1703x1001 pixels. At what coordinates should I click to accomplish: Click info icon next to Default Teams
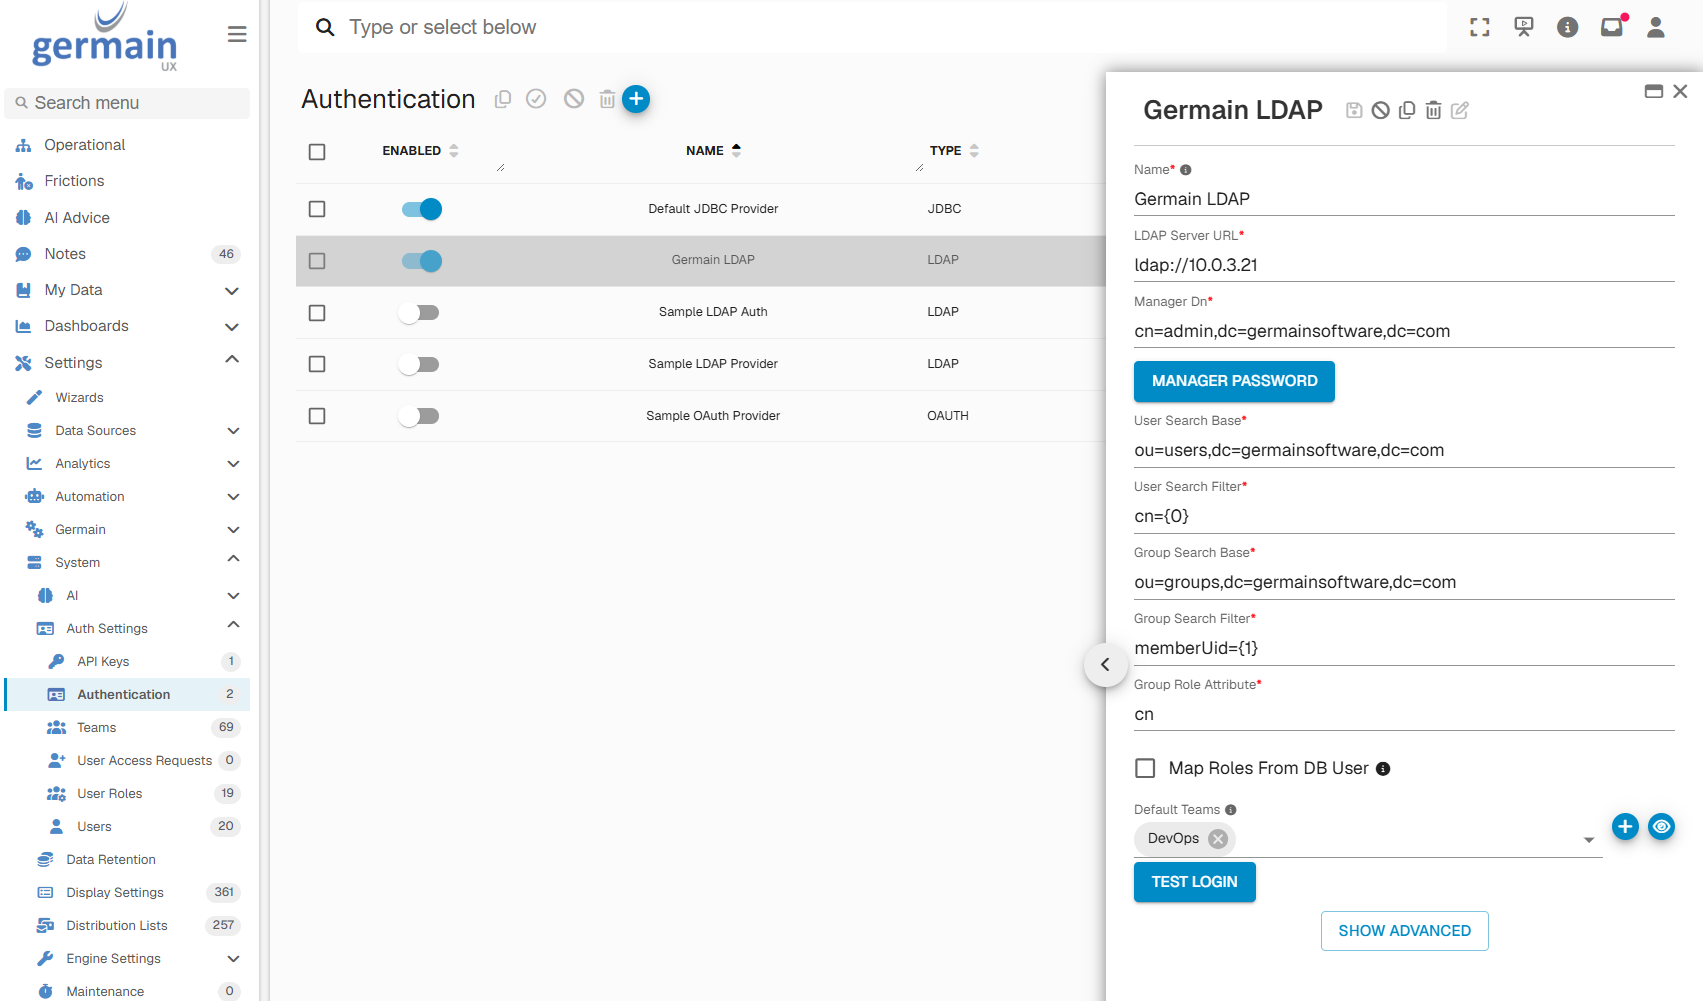point(1231,810)
